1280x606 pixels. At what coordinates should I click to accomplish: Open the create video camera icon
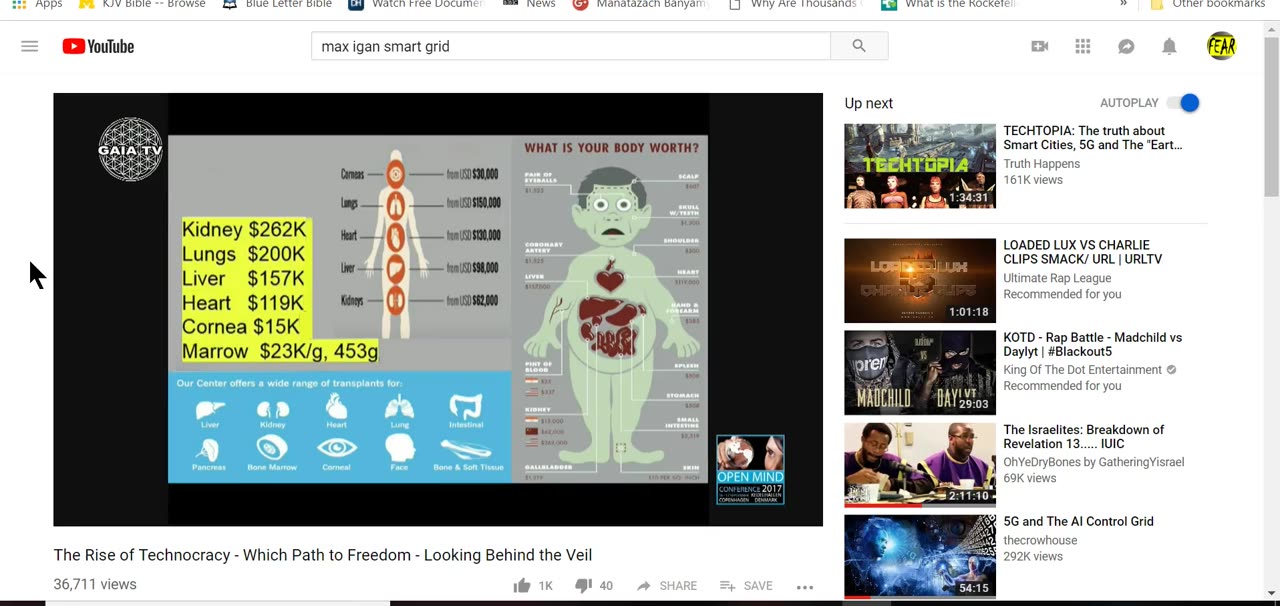pos(1040,46)
